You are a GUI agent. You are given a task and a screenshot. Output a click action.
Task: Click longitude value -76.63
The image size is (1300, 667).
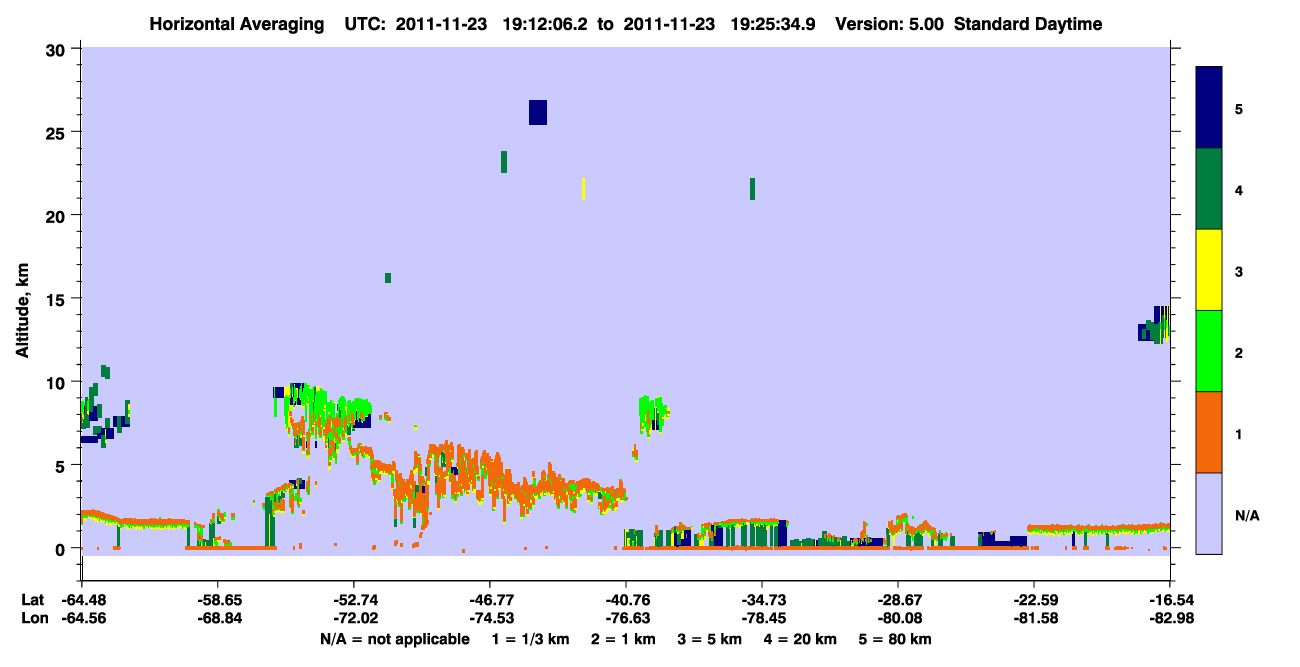(626, 618)
